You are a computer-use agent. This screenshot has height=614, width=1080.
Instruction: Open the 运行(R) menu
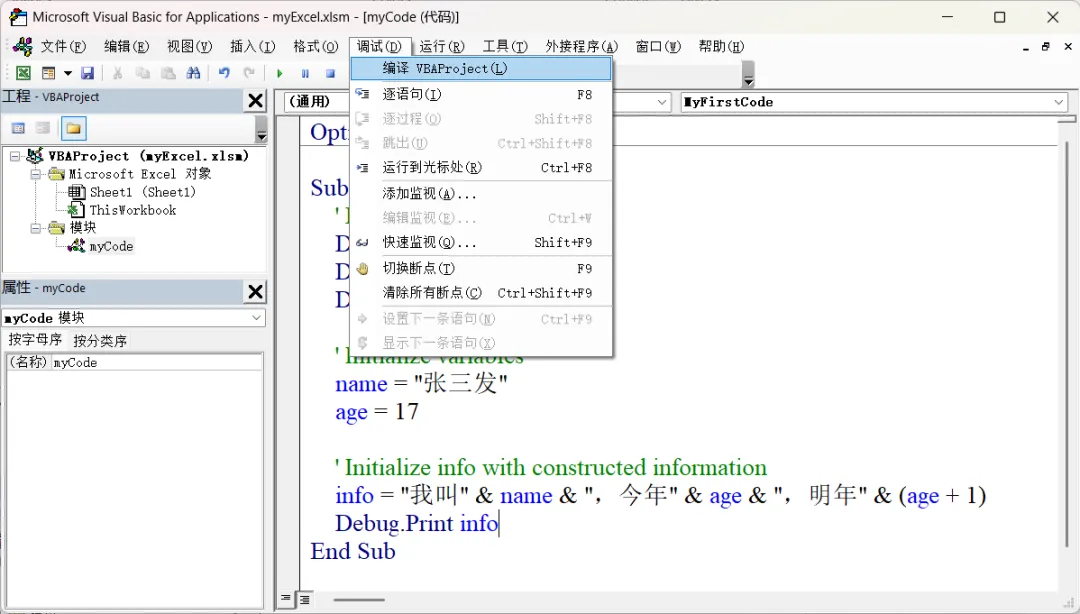[x=442, y=46]
